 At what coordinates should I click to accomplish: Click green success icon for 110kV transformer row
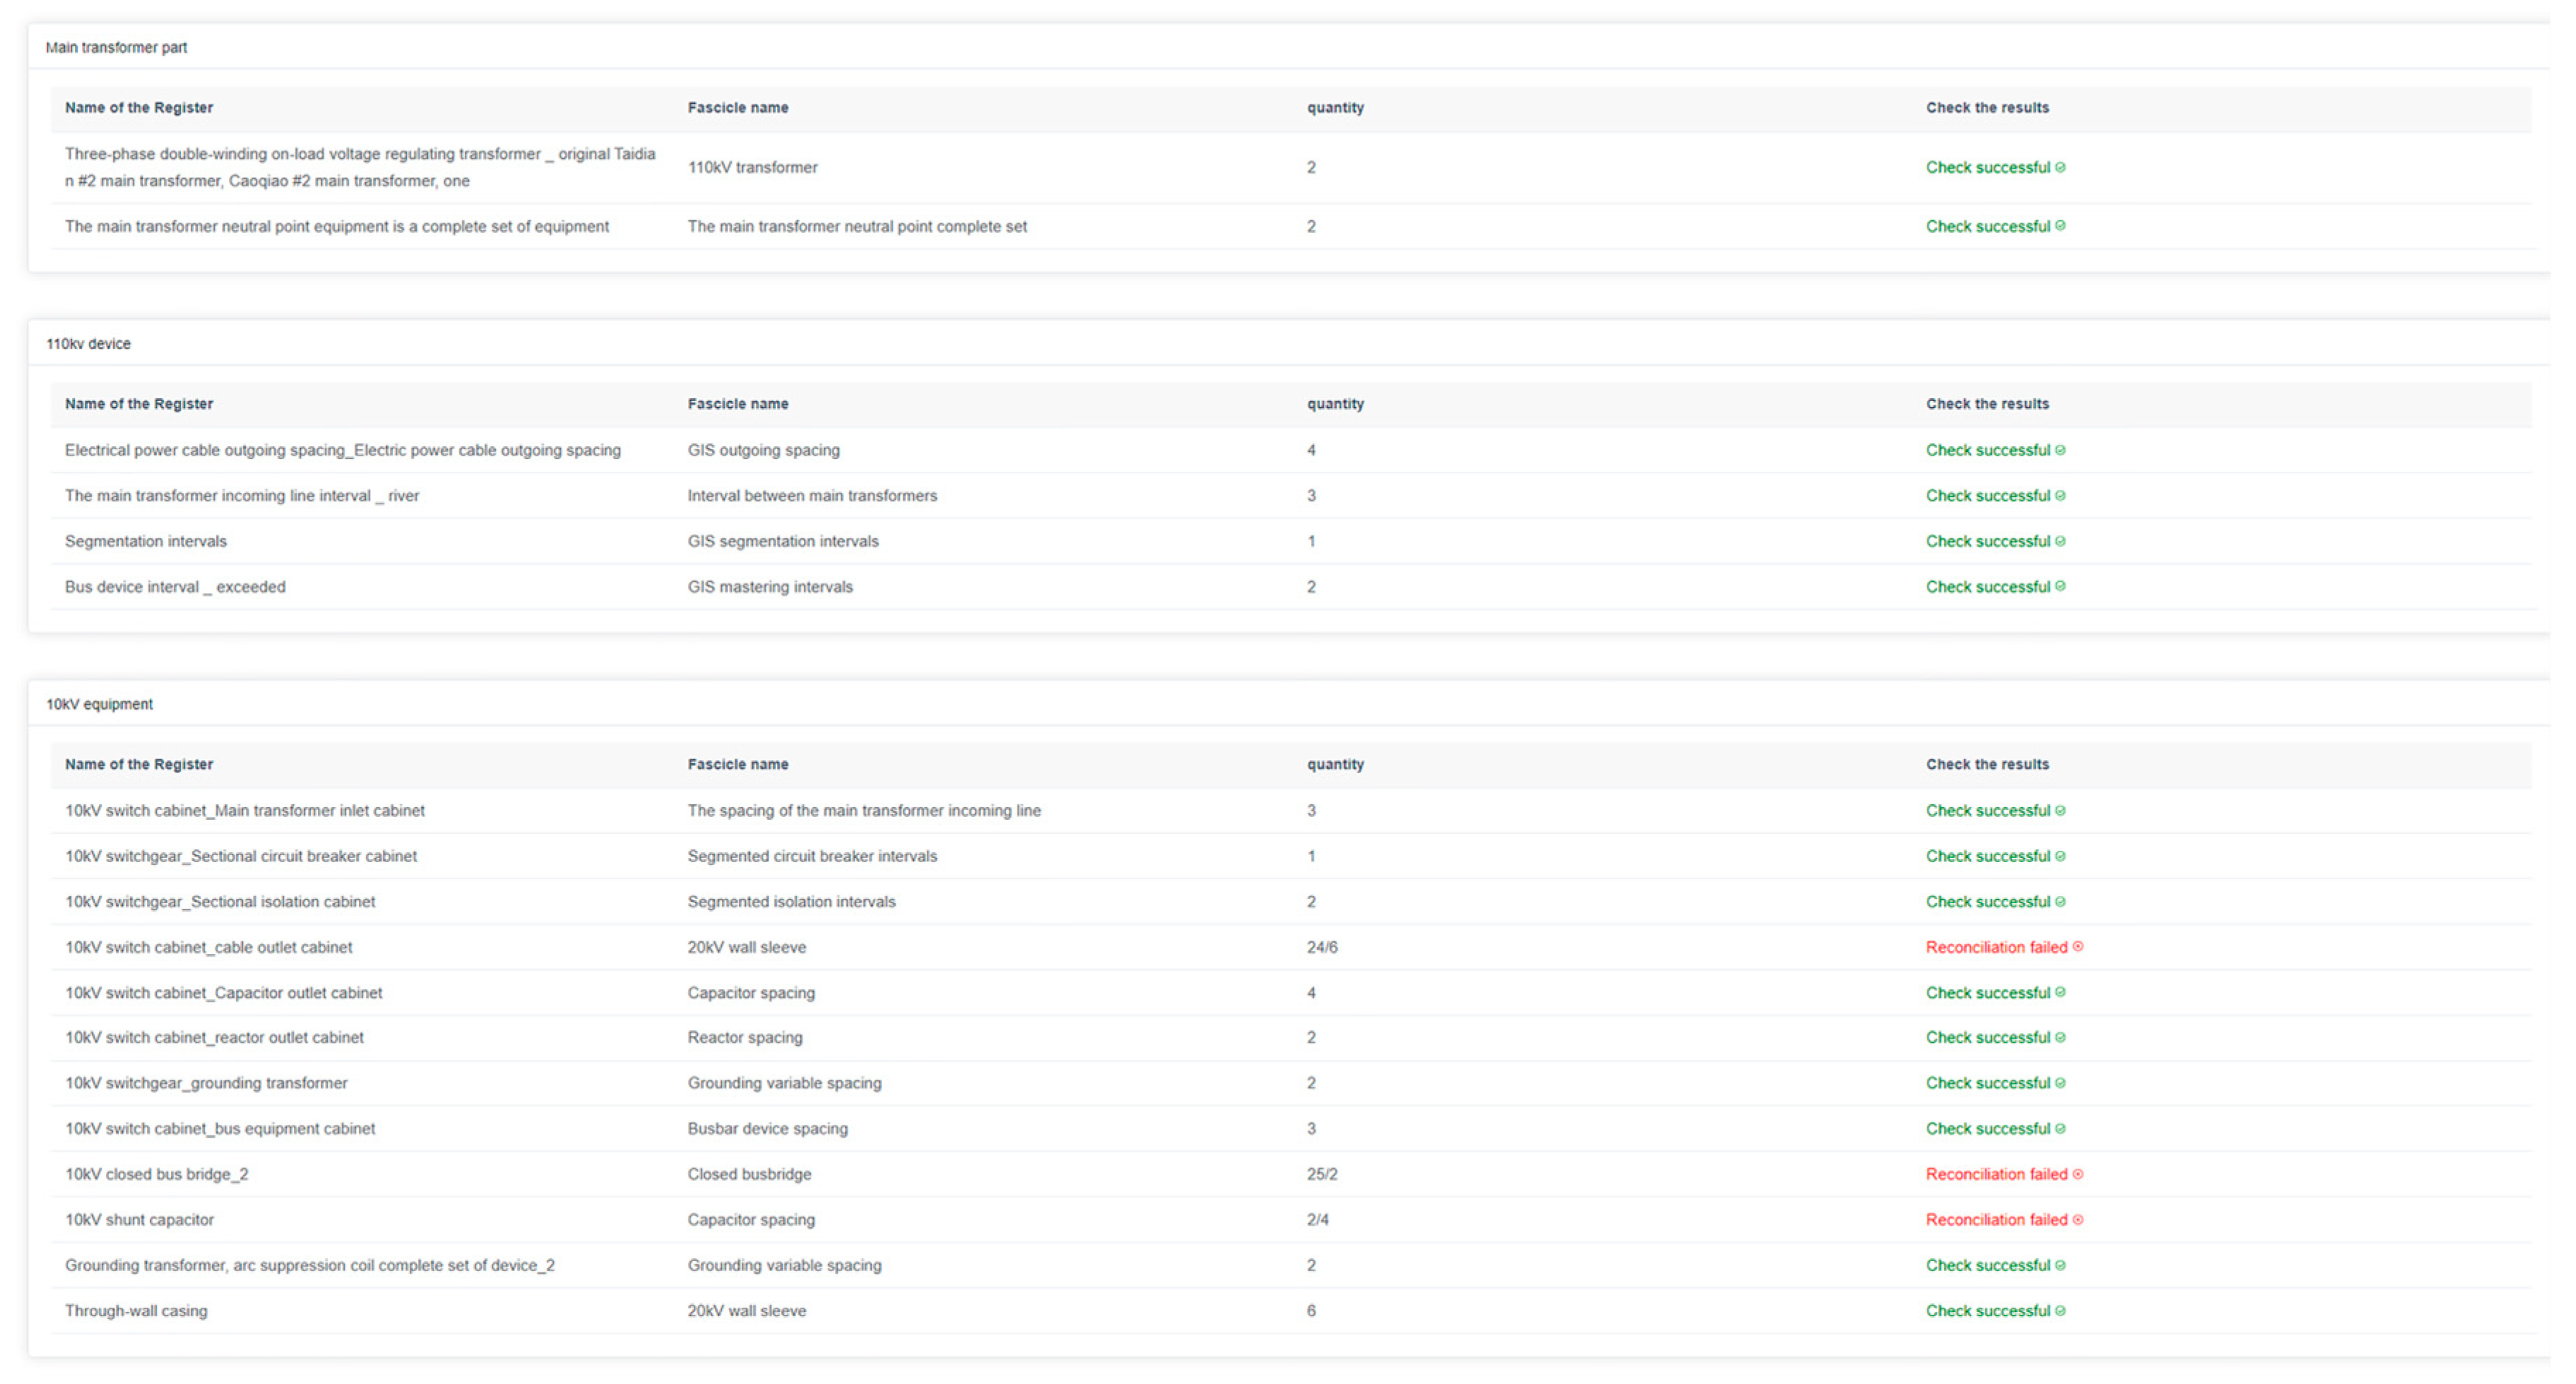pyautogui.click(x=2060, y=167)
